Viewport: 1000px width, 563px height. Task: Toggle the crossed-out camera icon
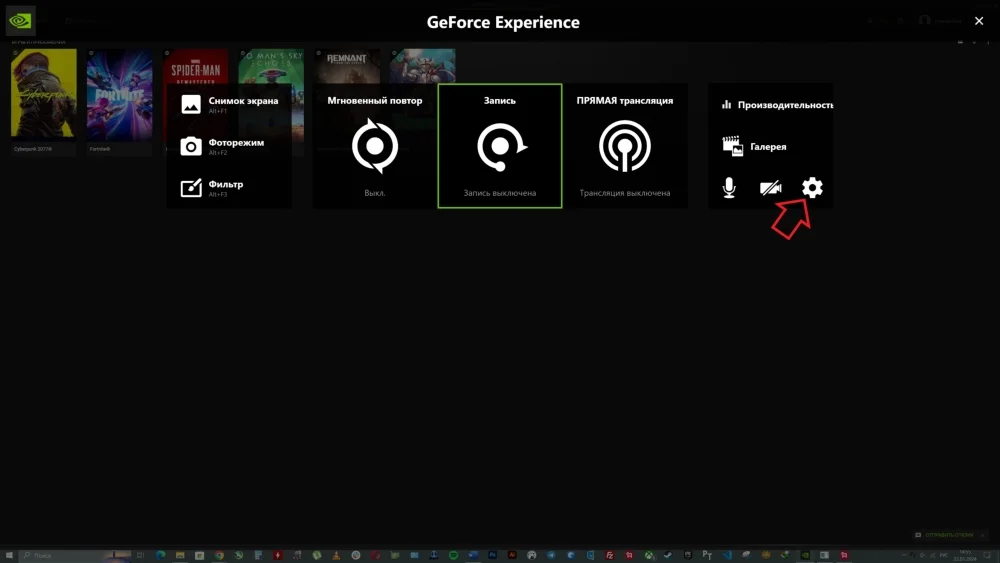click(770, 187)
